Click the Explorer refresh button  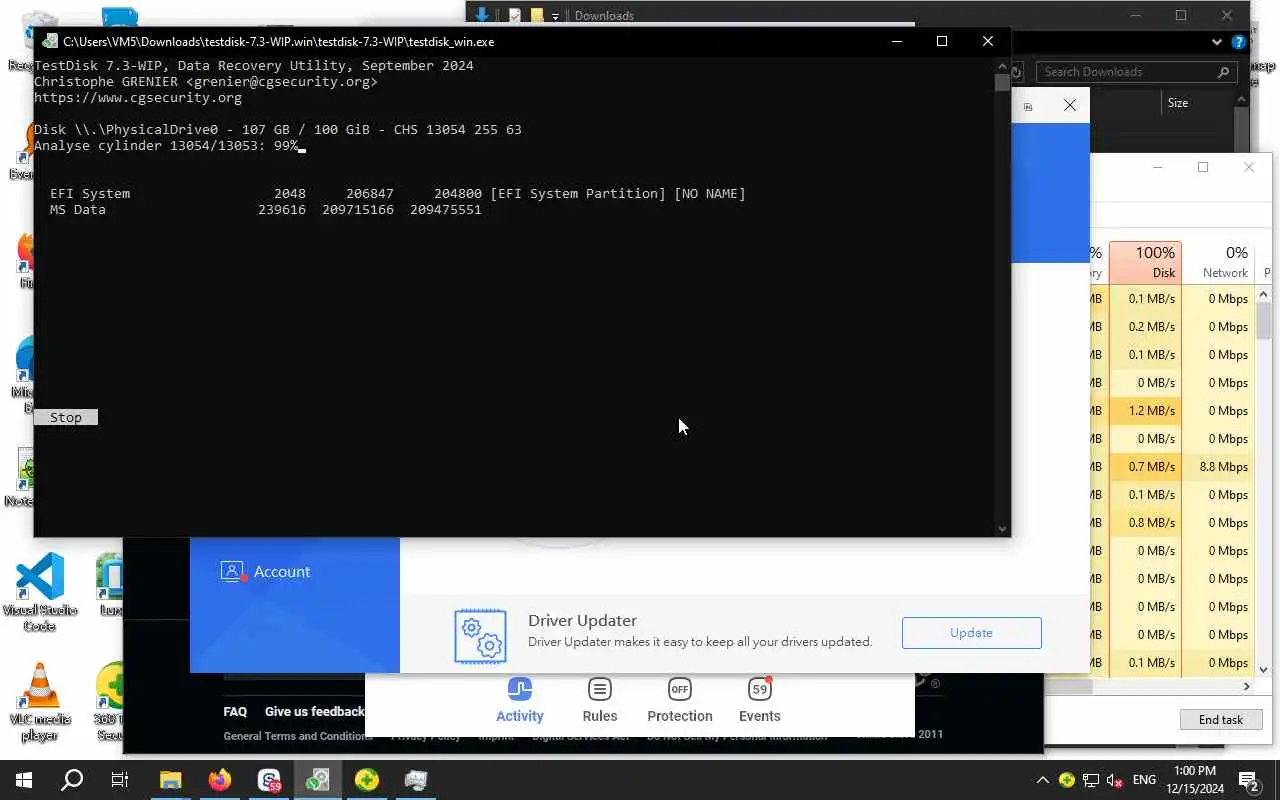(1018, 72)
